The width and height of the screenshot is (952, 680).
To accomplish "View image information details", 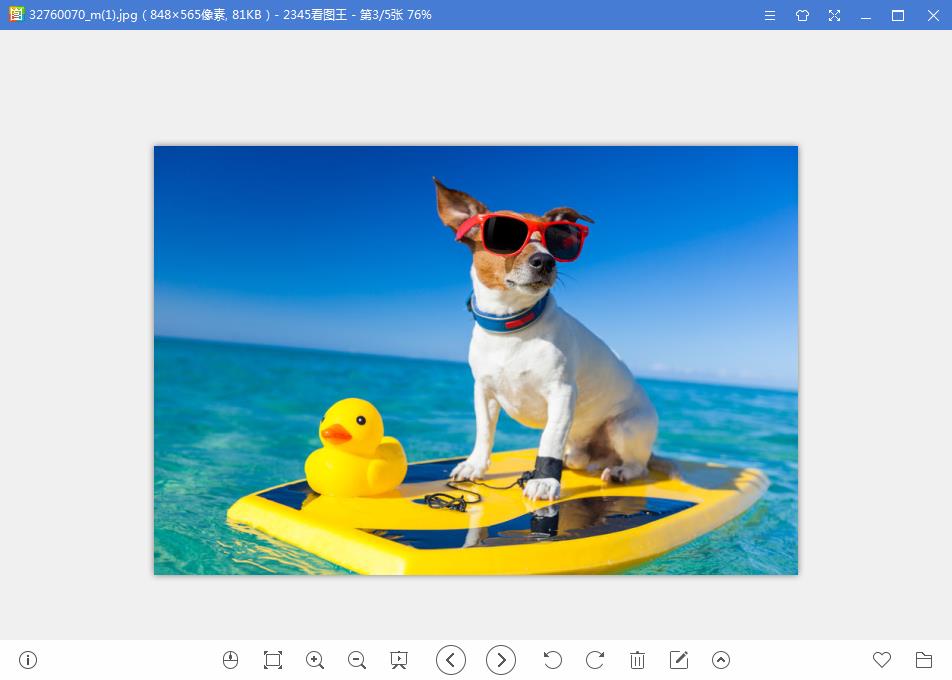I will coord(27,660).
